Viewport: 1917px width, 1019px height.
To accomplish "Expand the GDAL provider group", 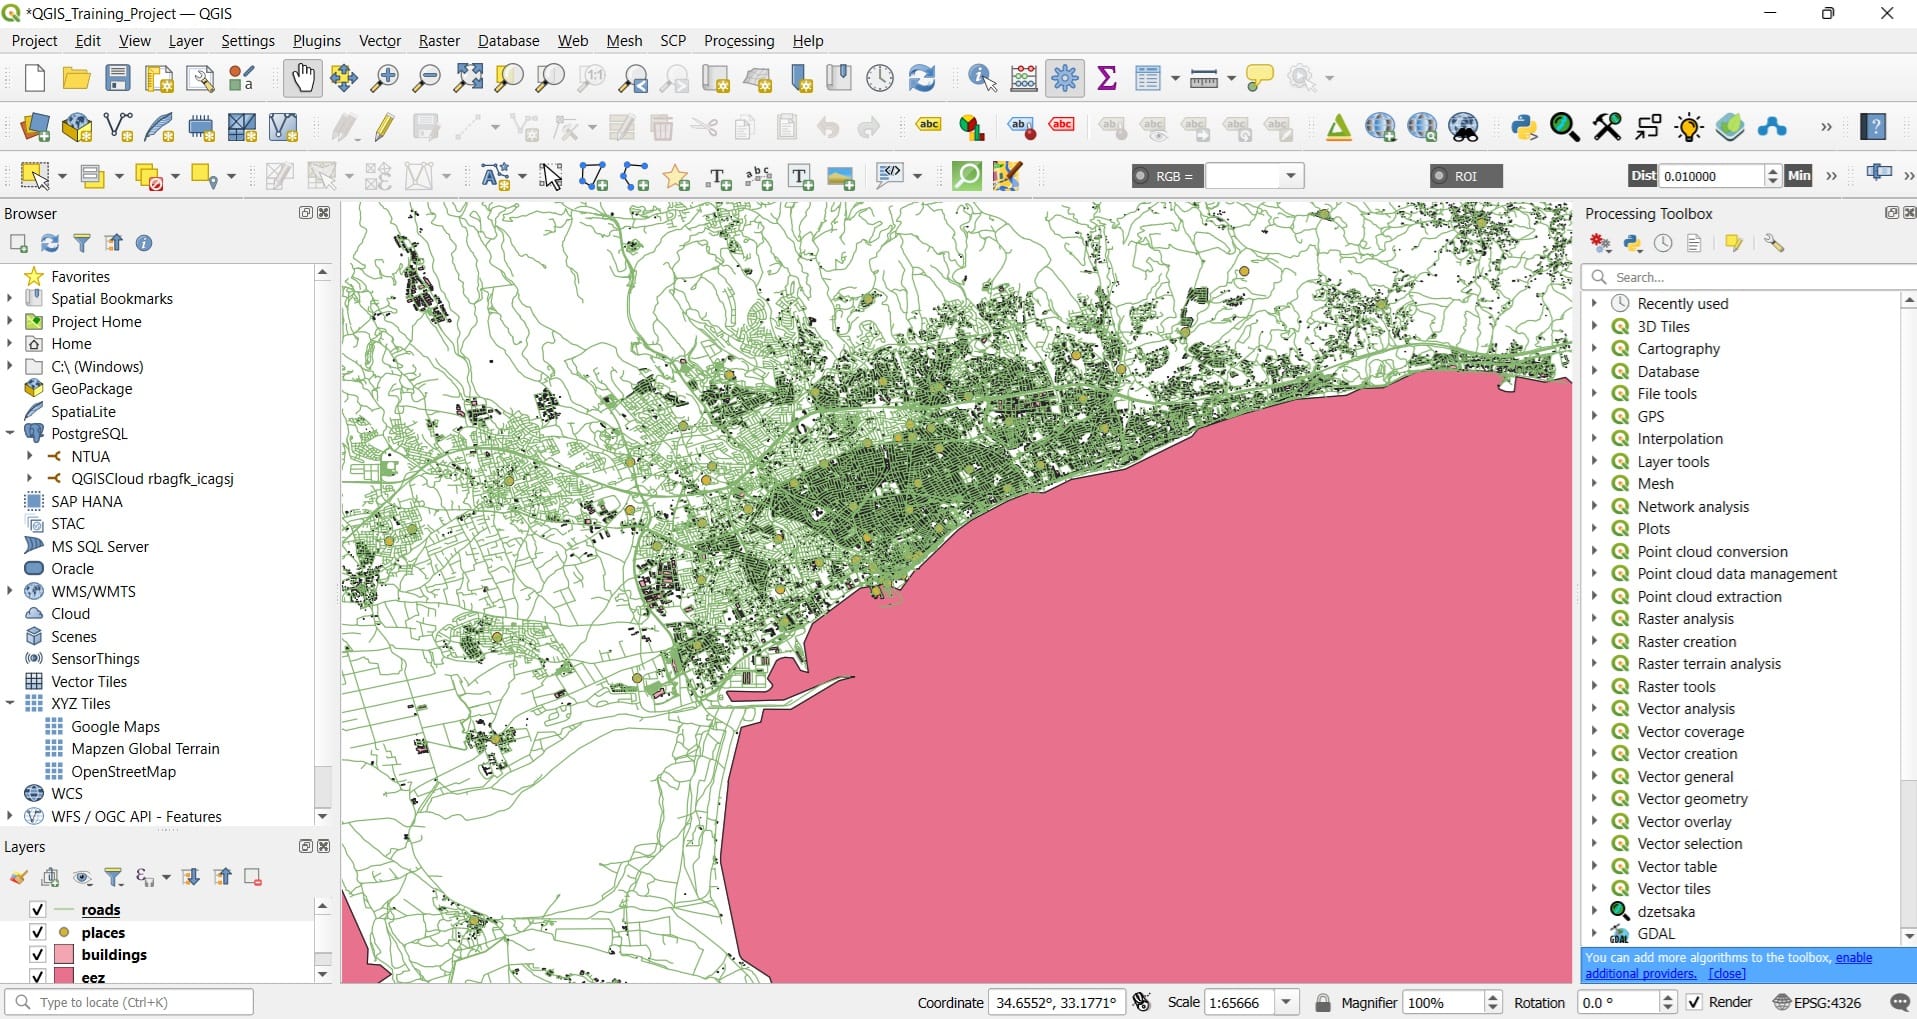I will pyautogui.click(x=1595, y=933).
